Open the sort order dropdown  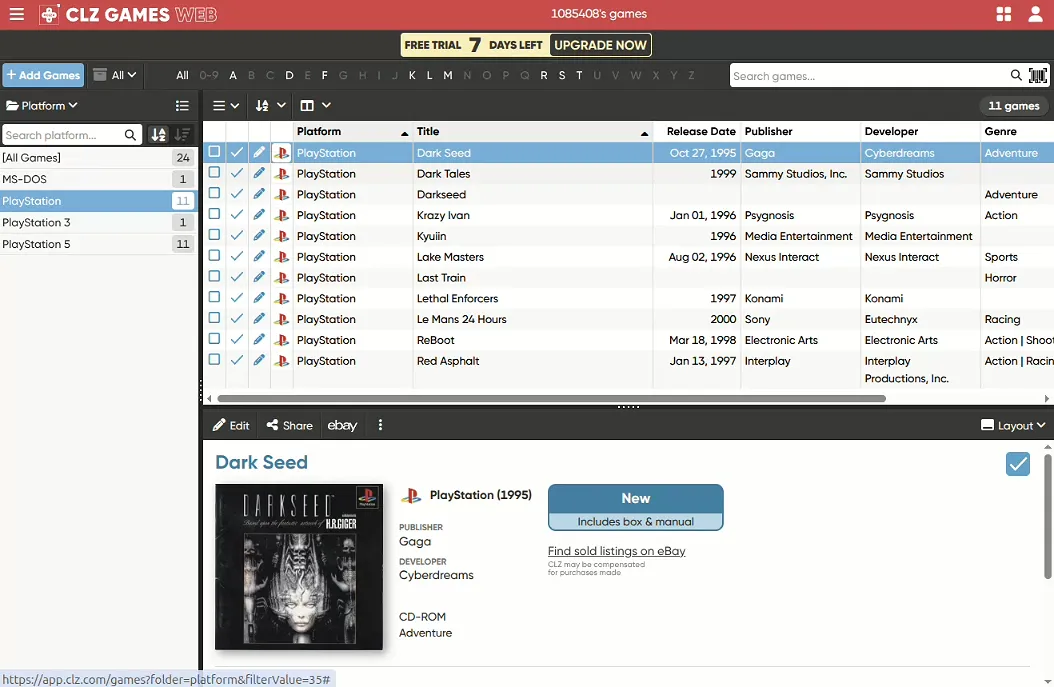270,106
